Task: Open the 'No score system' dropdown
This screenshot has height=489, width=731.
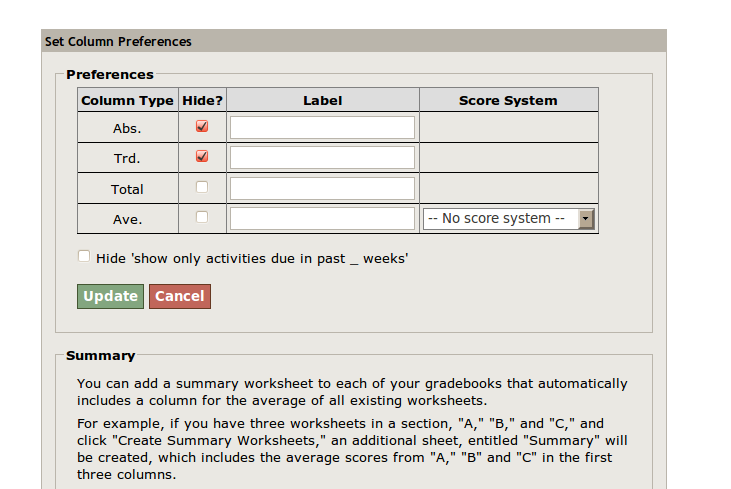Action: (509, 219)
